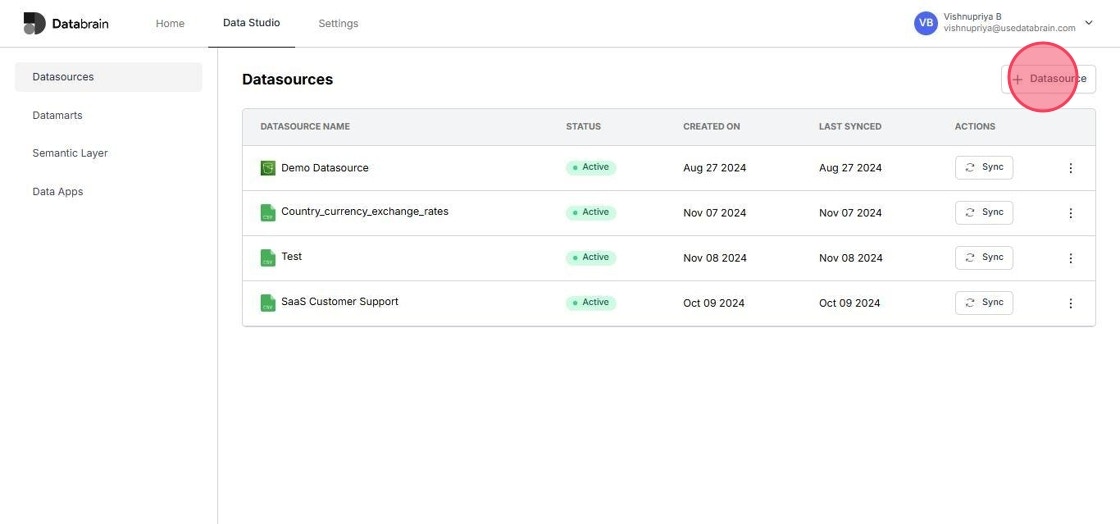Switch to the Home tab
1120x524 pixels.
pos(170,24)
